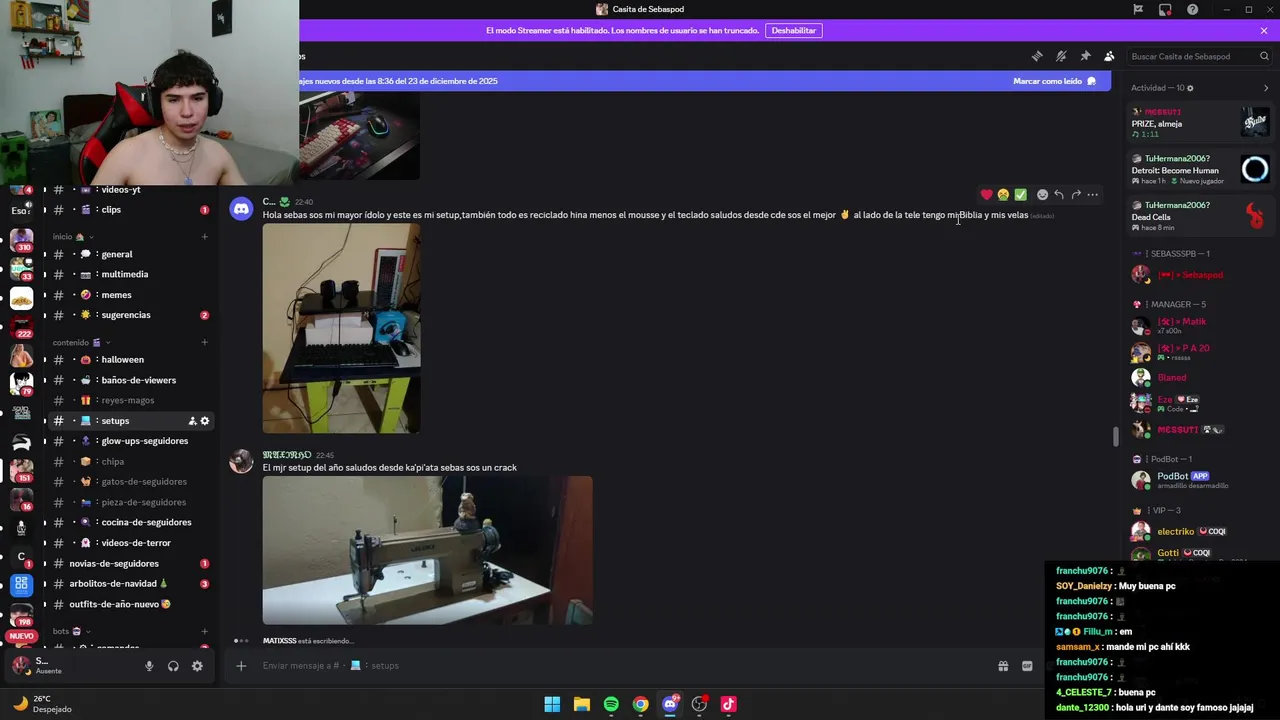This screenshot has height=720, width=1280.
Task: Add heart reaction to message
Action: point(986,195)
